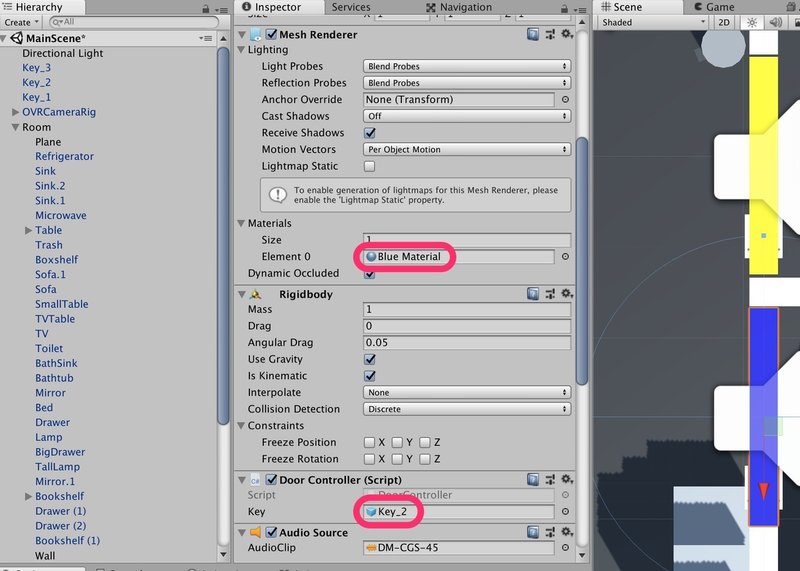Open Mesh Renderer preset settings icon
Screen dimensions: 800x571
(x=550, y=34)
